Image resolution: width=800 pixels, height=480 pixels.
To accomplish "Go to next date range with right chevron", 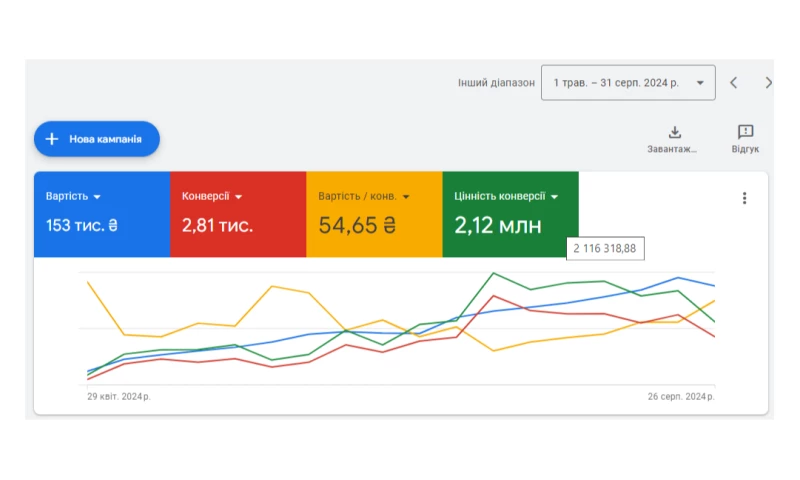I will click(767, 83).
